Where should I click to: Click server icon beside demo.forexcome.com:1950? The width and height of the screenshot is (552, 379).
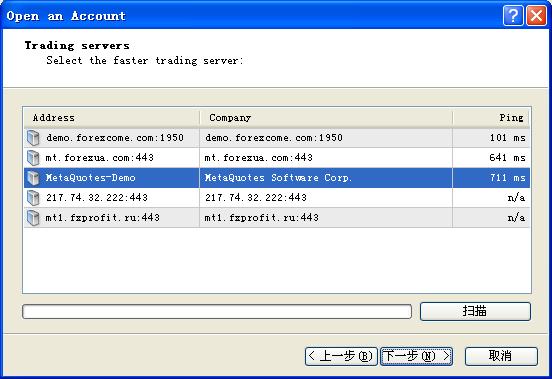tap(33, 138)
